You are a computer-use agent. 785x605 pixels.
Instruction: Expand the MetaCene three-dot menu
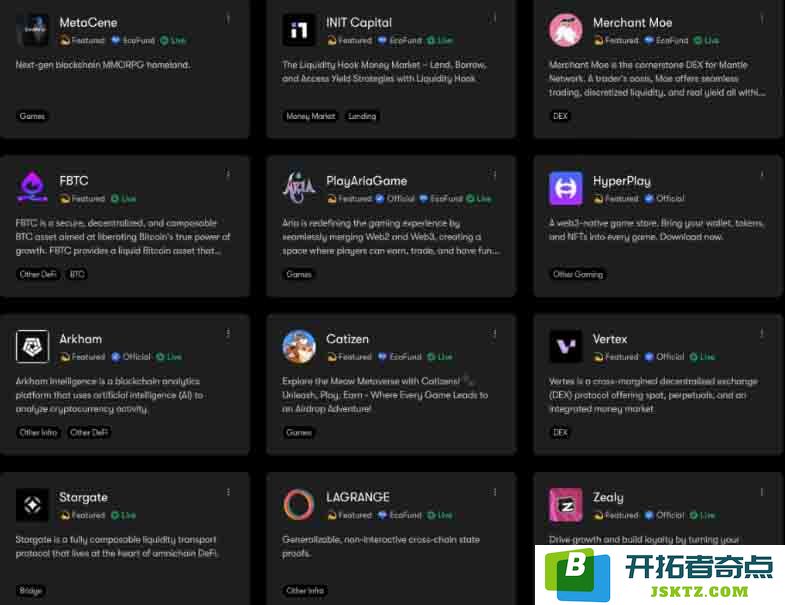pos(228,19)
